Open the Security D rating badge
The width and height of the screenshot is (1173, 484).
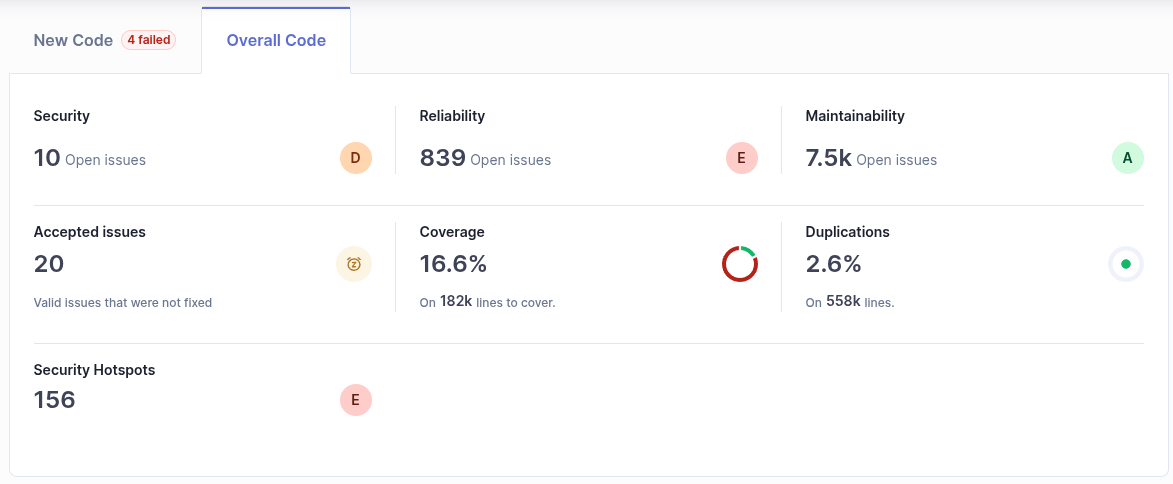coord(355,158)
